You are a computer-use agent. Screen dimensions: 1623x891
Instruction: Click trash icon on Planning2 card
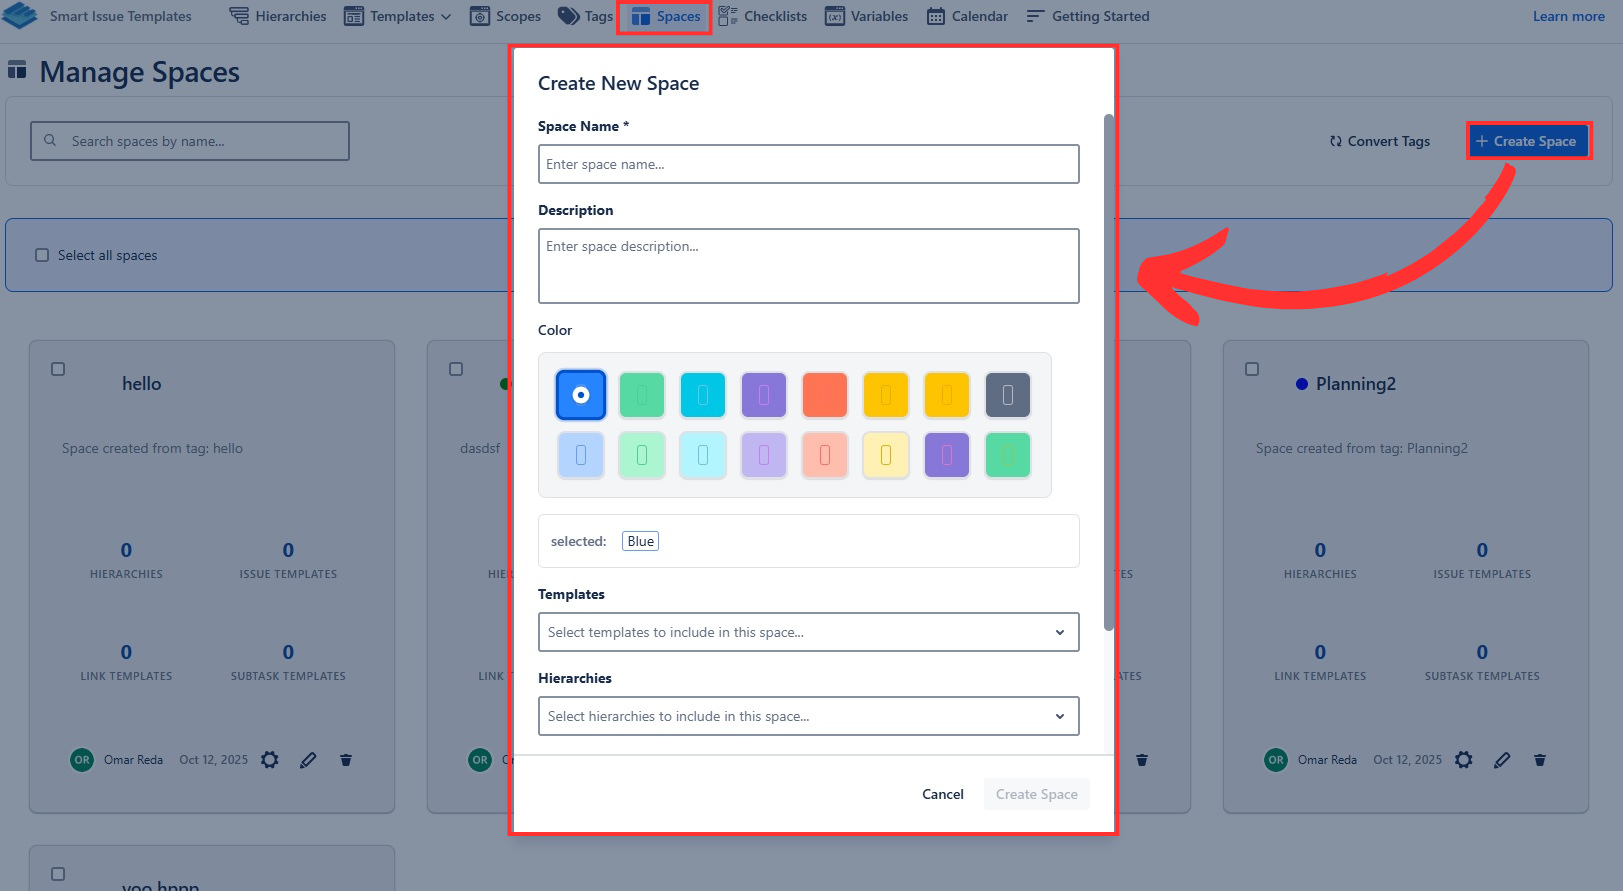coord(1540,760)
